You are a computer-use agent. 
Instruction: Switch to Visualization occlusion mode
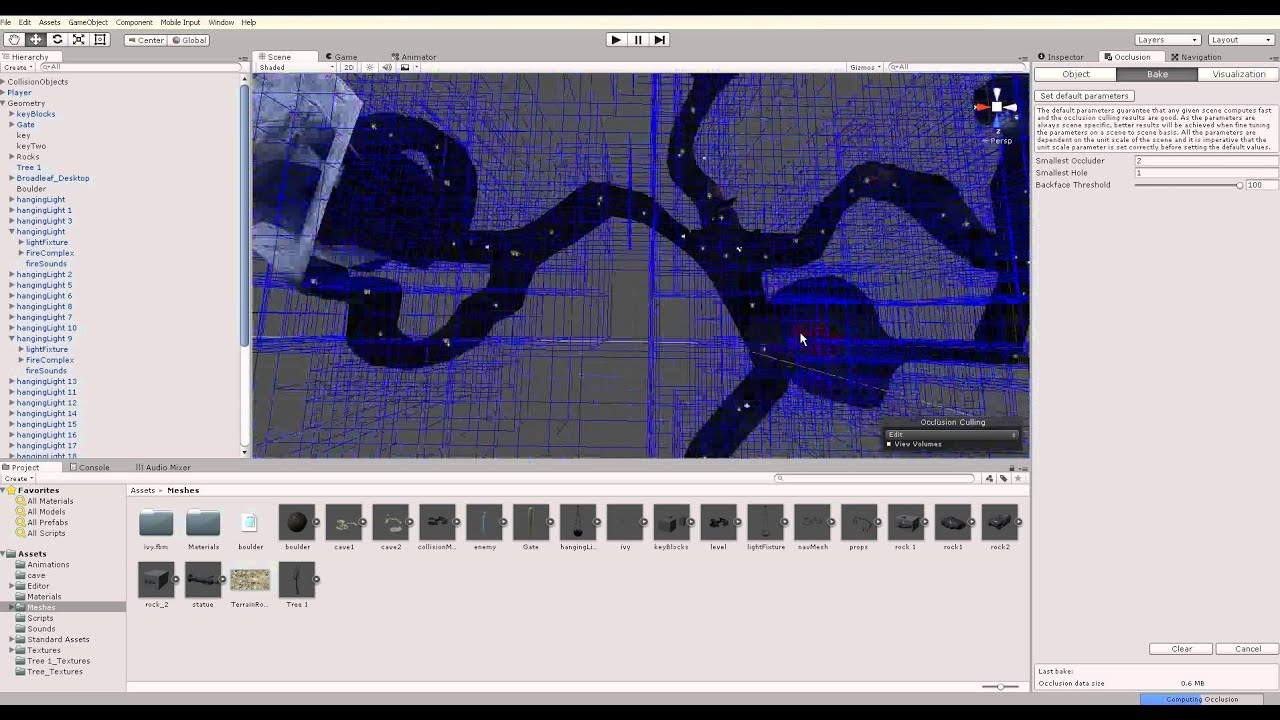[1238, 74]
